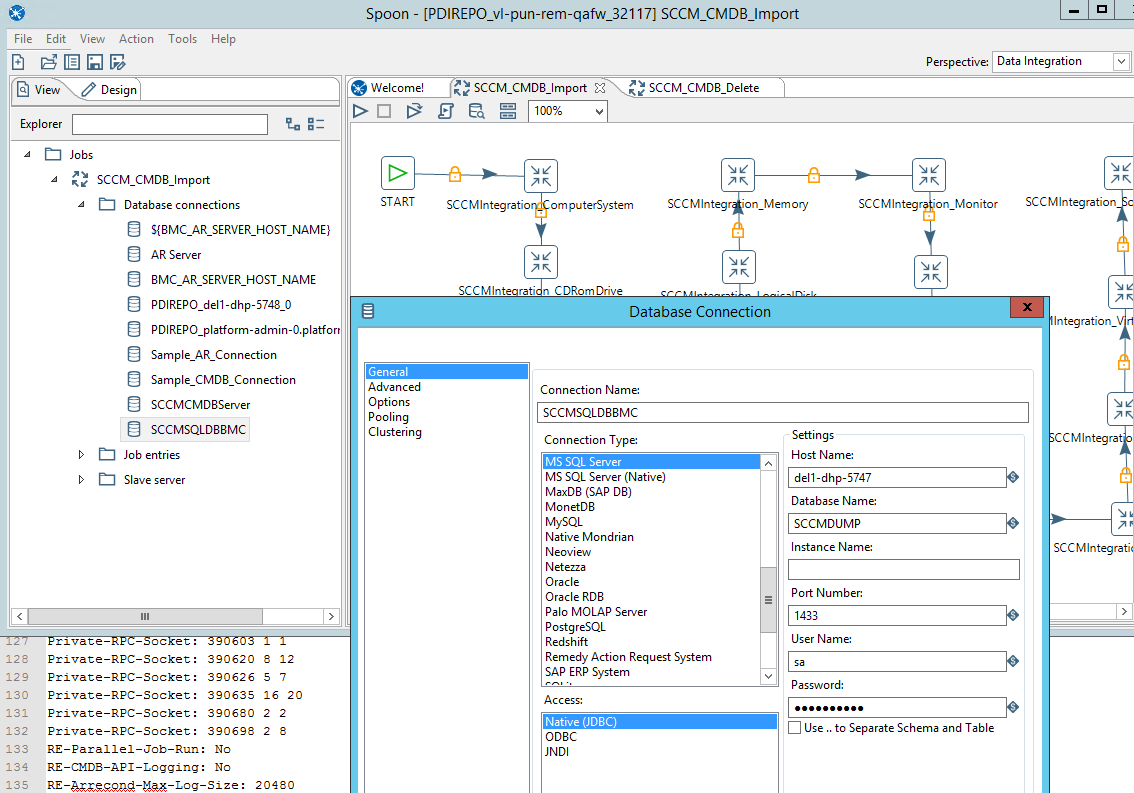
Task: Open the Perspective dropdown
Action: 1121,62
